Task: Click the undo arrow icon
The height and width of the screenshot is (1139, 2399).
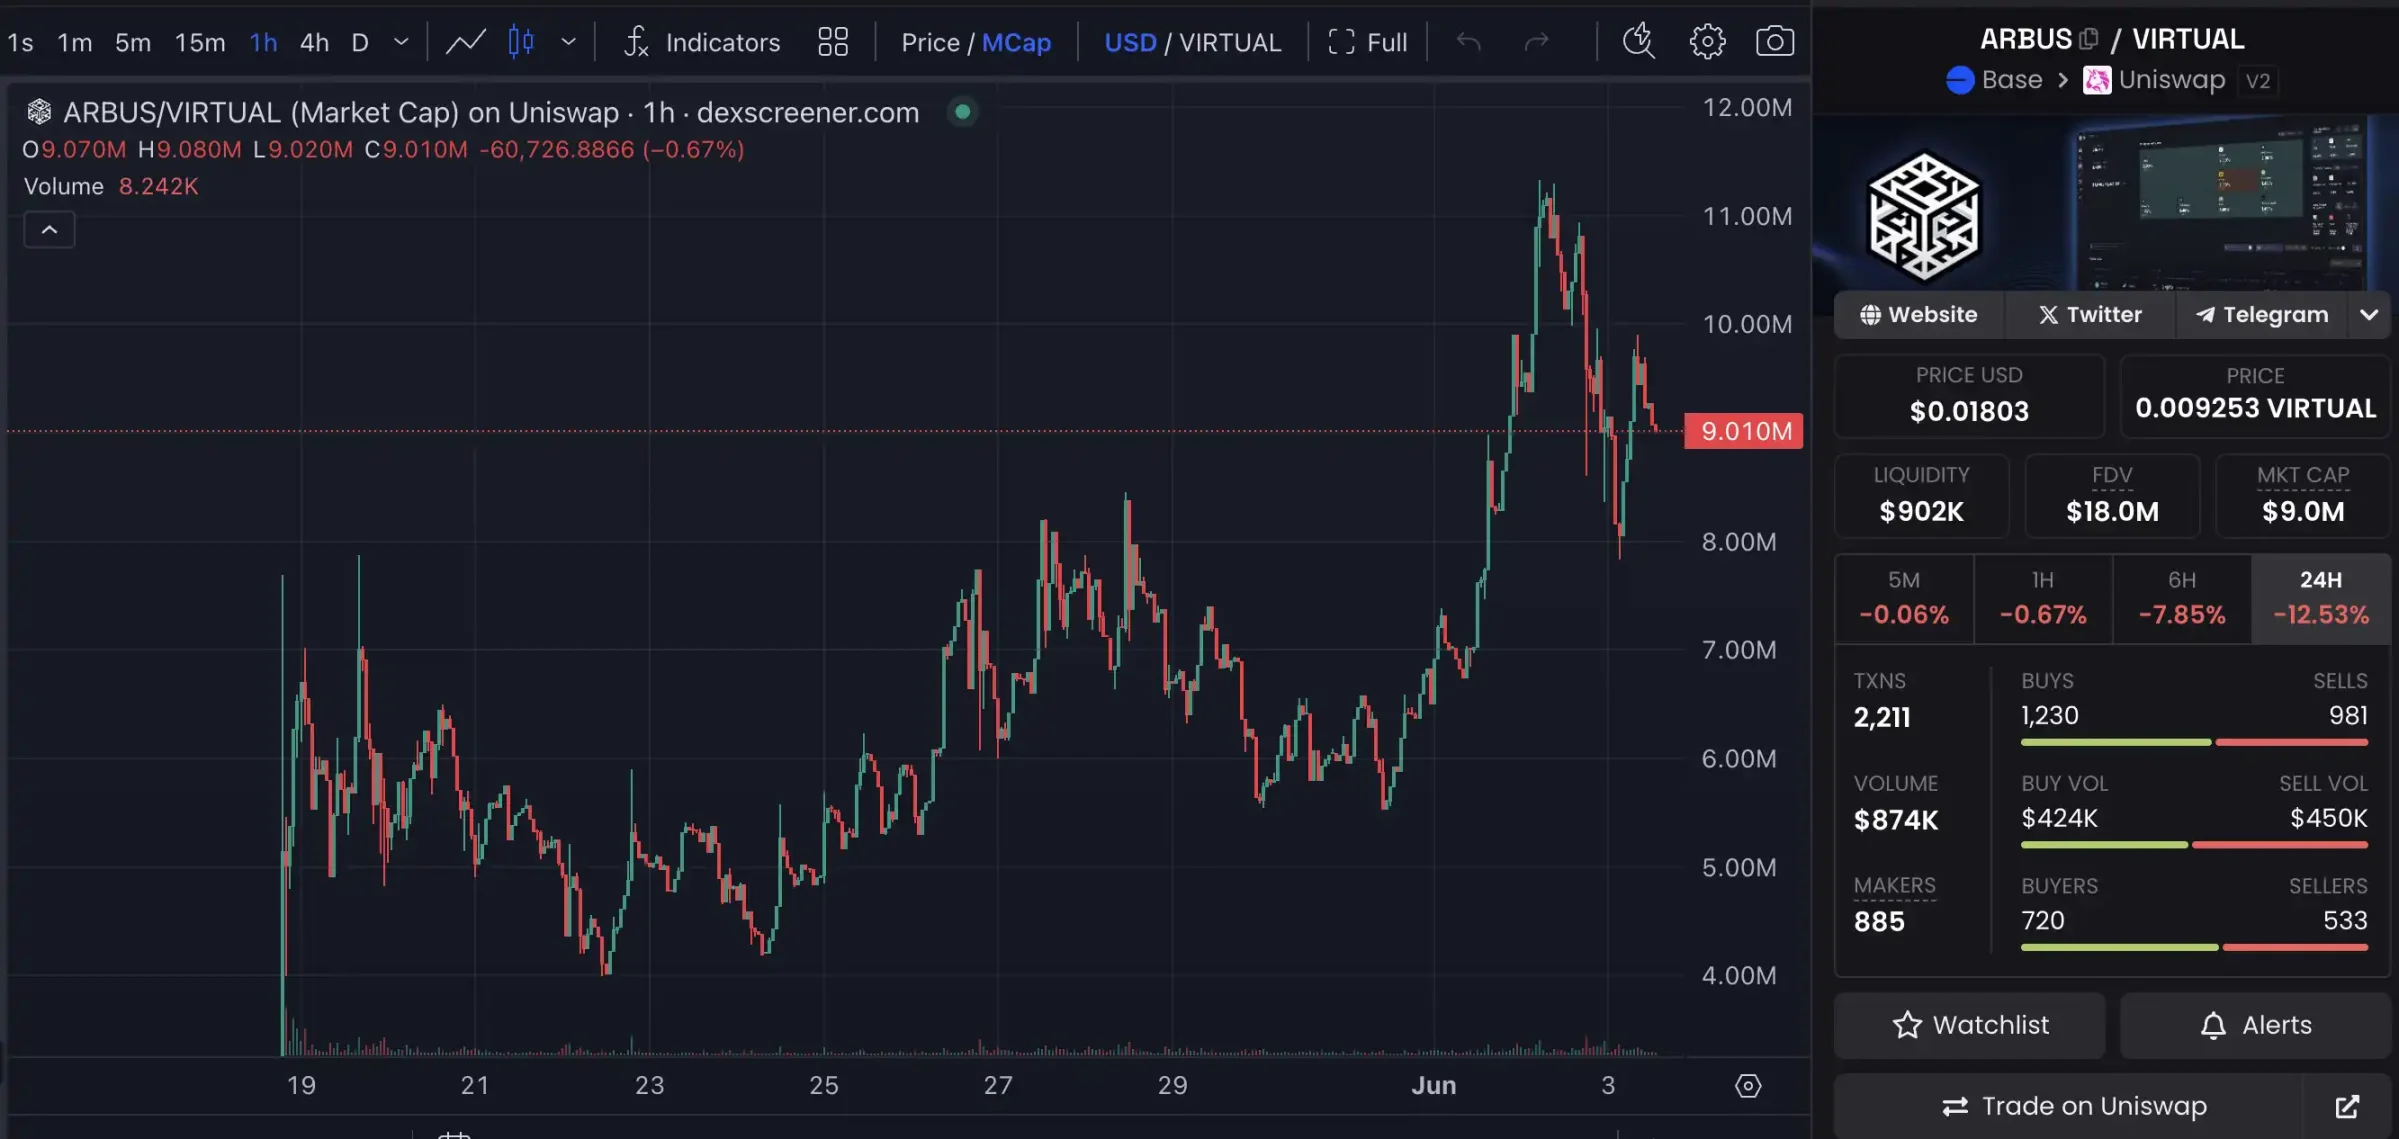Action: (x=1468, y=42)
